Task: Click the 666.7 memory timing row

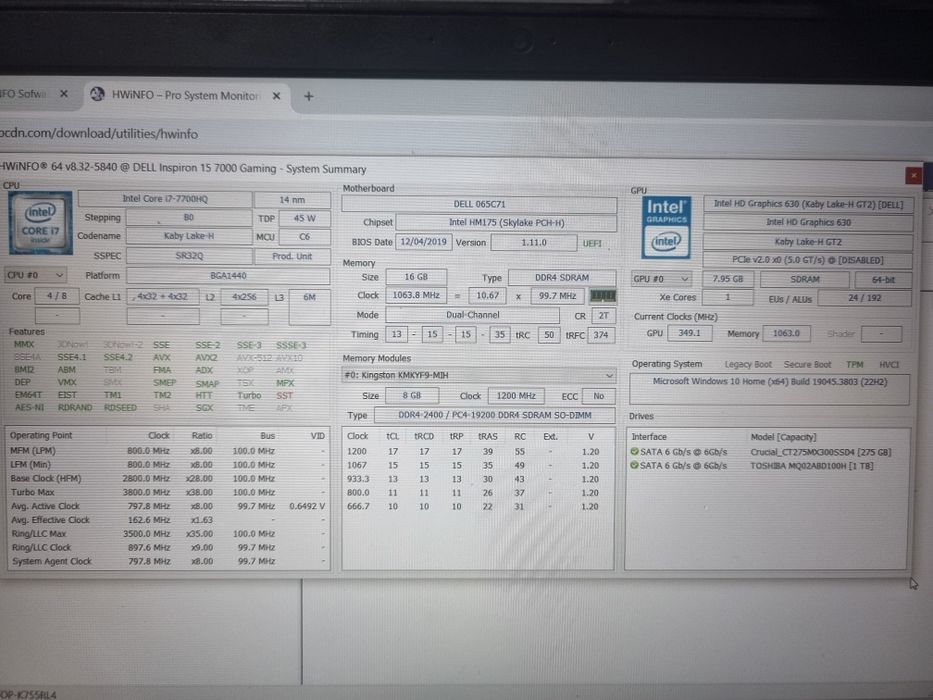Action: pyautogui.click(x=478, y=507)
